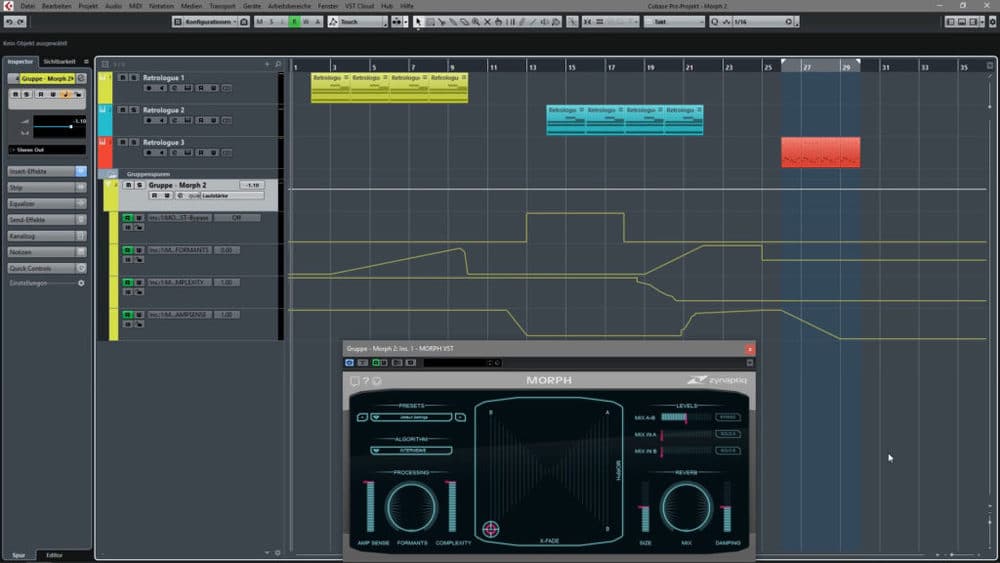This screenshot has width=1000, height=563.
Task: Solo the Retrologue 2 track
Action: coord(134,110)
